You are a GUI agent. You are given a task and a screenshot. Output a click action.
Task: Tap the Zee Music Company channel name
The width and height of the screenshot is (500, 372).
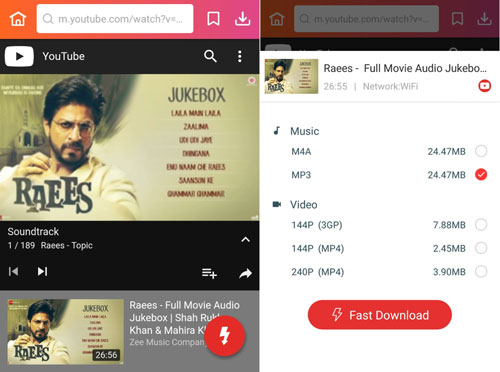pyautogui.click(x=167, y=342)
